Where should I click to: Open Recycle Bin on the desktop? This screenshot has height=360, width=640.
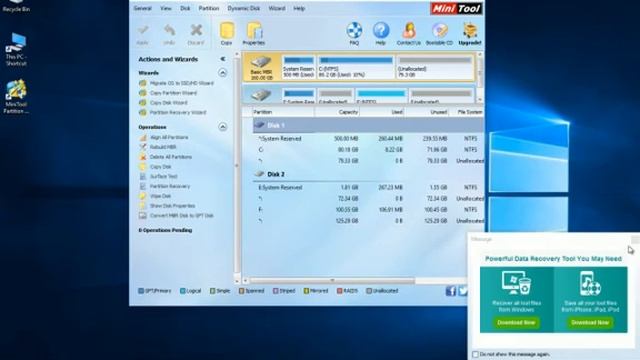(16, 6)
